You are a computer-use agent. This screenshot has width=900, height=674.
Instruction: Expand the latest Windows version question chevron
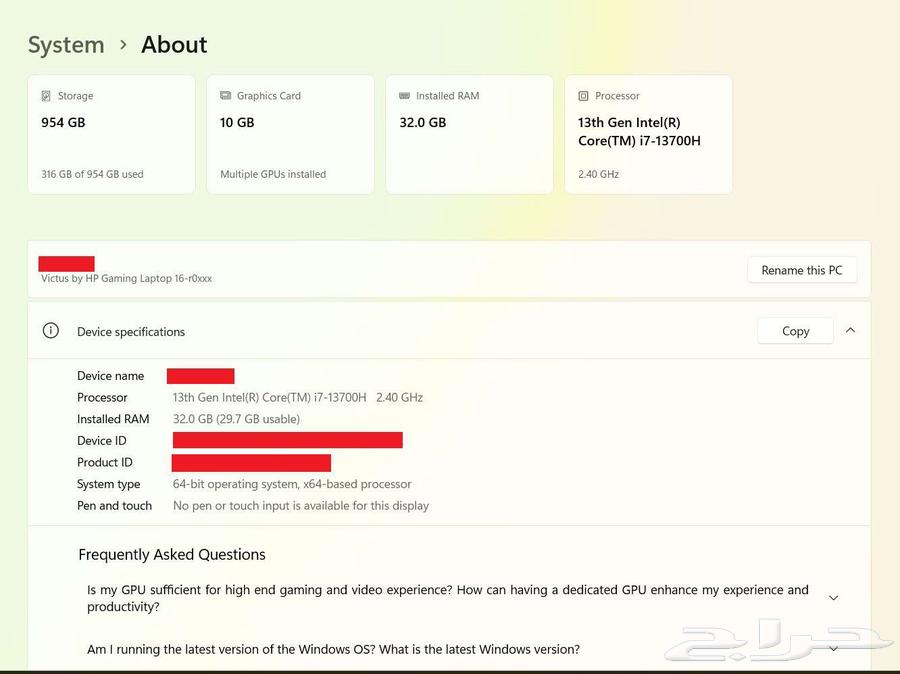(834, 648)
